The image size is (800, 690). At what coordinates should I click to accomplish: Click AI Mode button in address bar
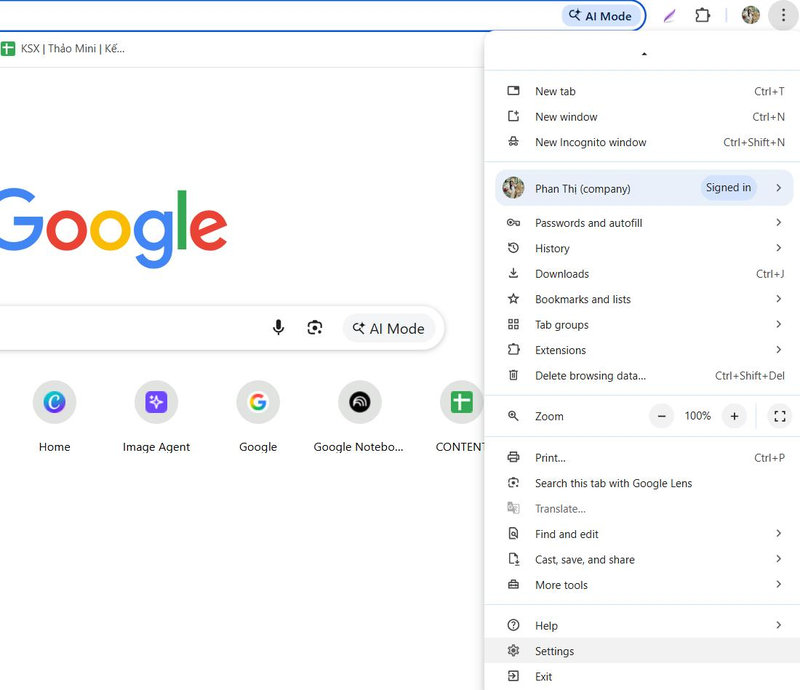[x=601, y=16]
